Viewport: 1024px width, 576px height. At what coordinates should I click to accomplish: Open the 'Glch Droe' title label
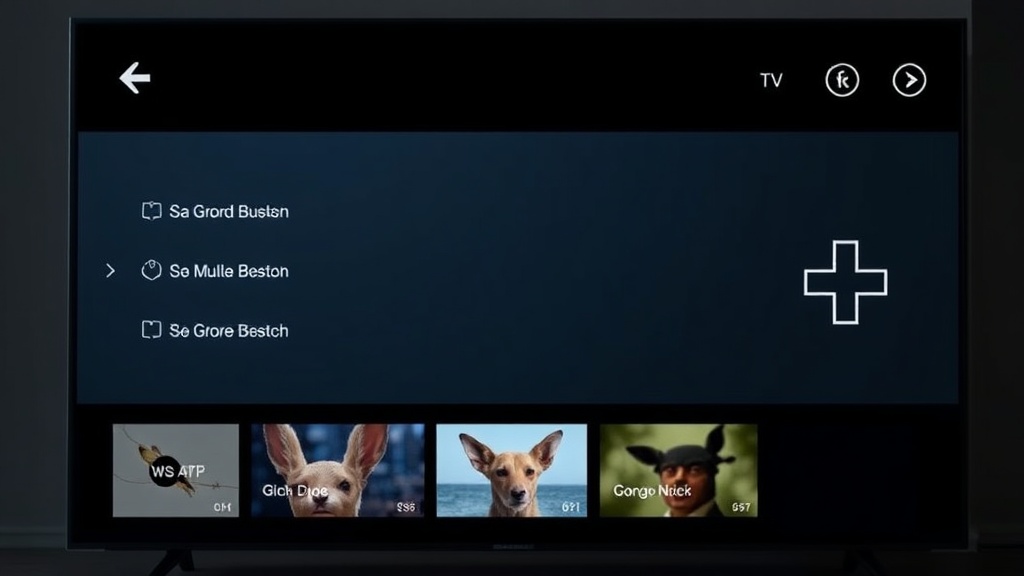pos(294,491)
